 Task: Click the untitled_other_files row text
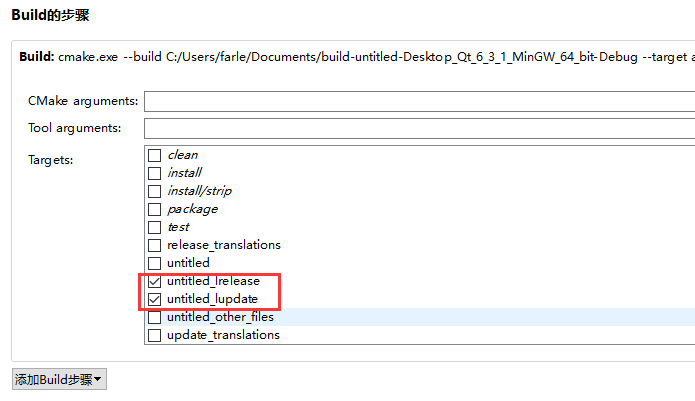pos(220,317)
